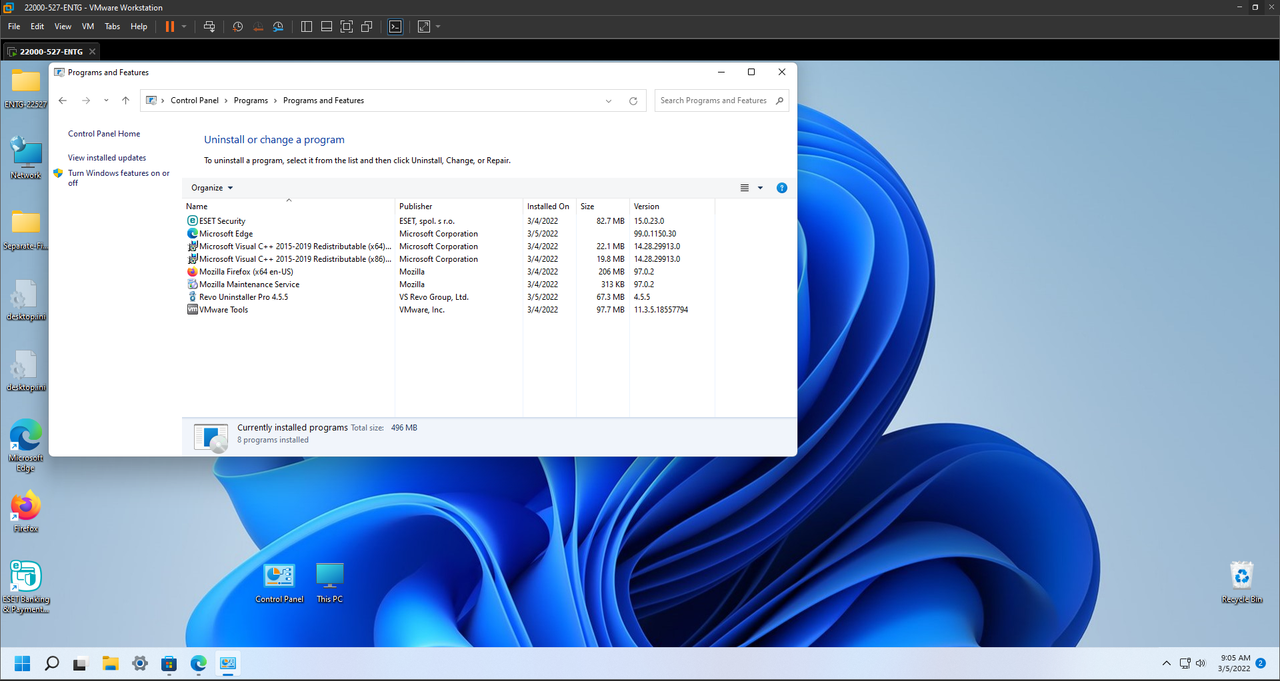Send Ctrl+Alt+Del to the virtual machine
The width and height of the screenshot is (1280, 681).
(209, 26)
